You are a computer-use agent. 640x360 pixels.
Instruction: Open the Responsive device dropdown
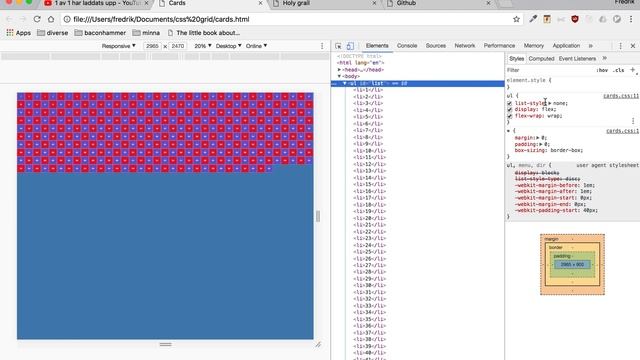[x=118, y=46]
